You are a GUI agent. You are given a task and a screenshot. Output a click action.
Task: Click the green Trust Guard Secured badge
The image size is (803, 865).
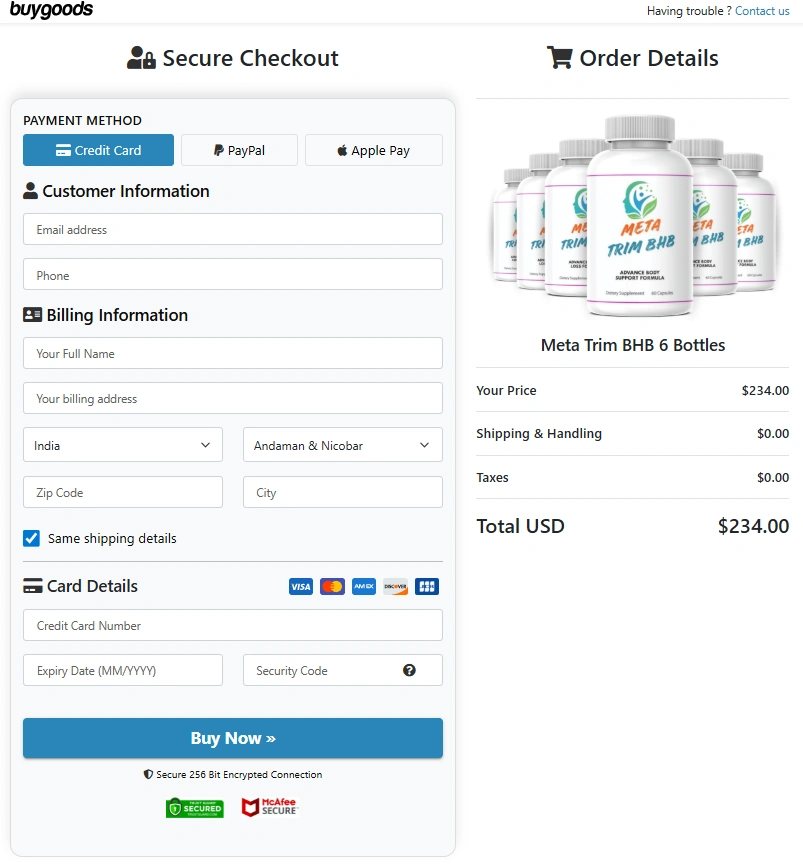pos(195,808)
